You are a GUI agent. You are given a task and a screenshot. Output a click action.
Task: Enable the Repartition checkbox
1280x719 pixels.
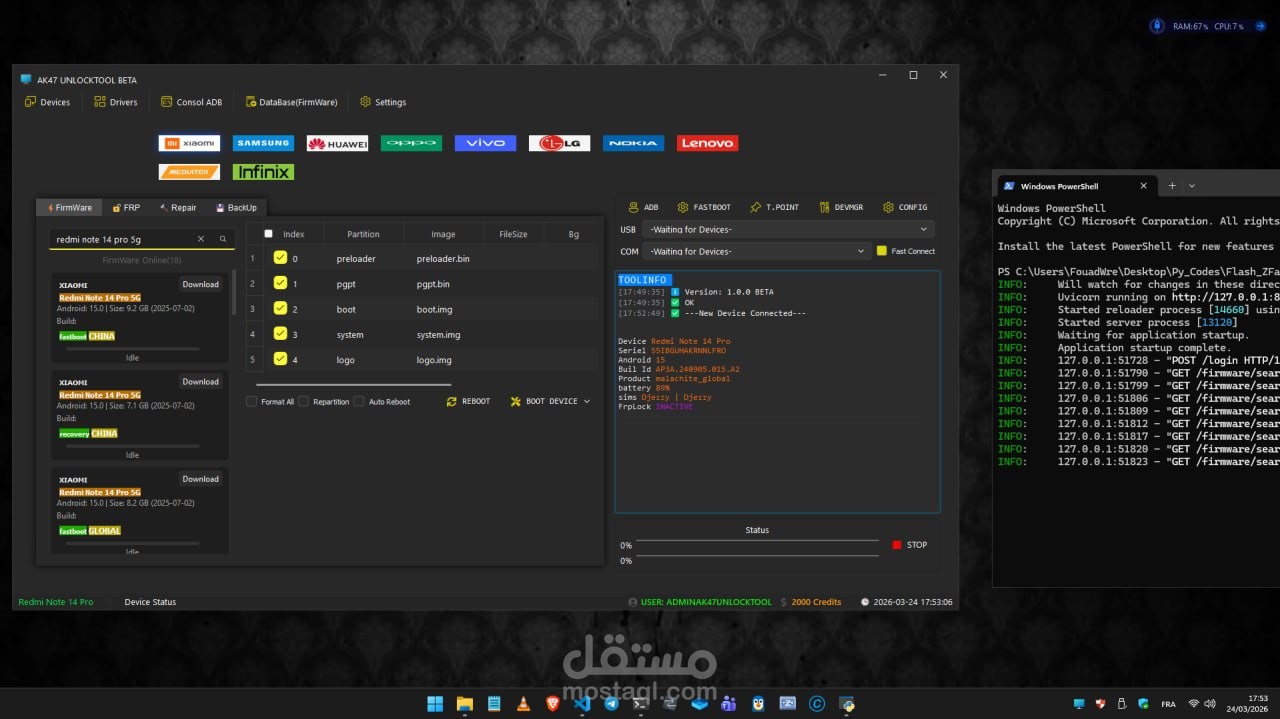(x=304, y=402)
